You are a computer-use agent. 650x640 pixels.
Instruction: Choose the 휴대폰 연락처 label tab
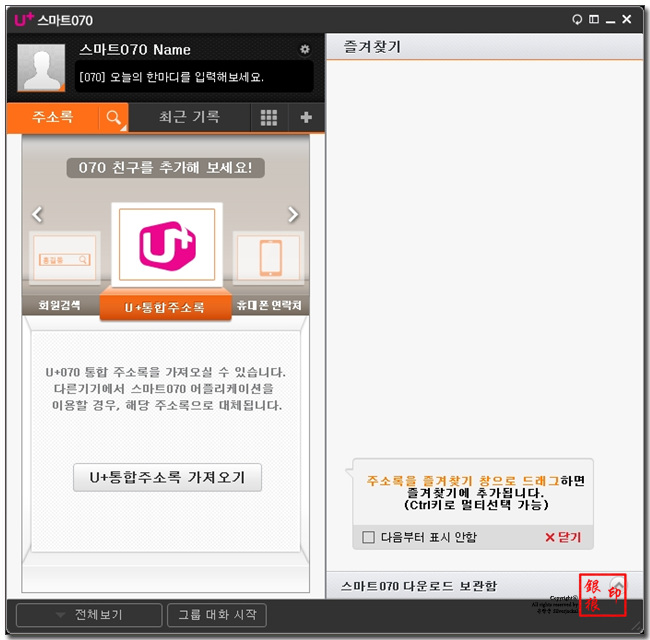[x=269, y=305]
